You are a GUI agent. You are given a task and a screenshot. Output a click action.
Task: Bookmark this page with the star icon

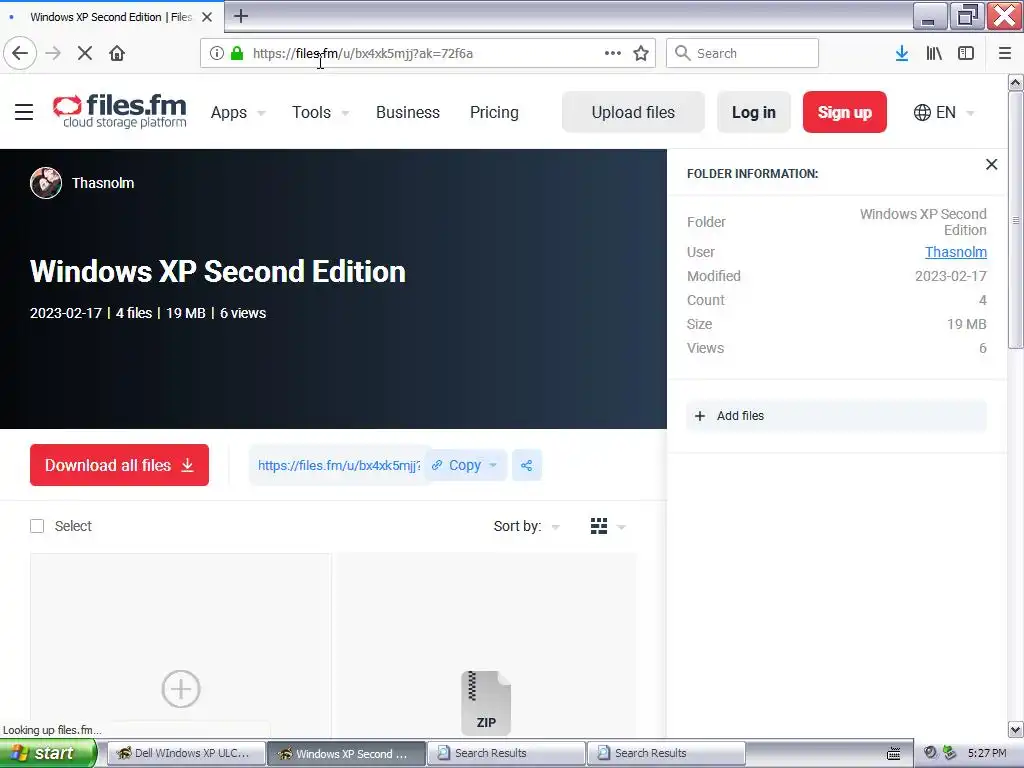[x=641, y=53]
